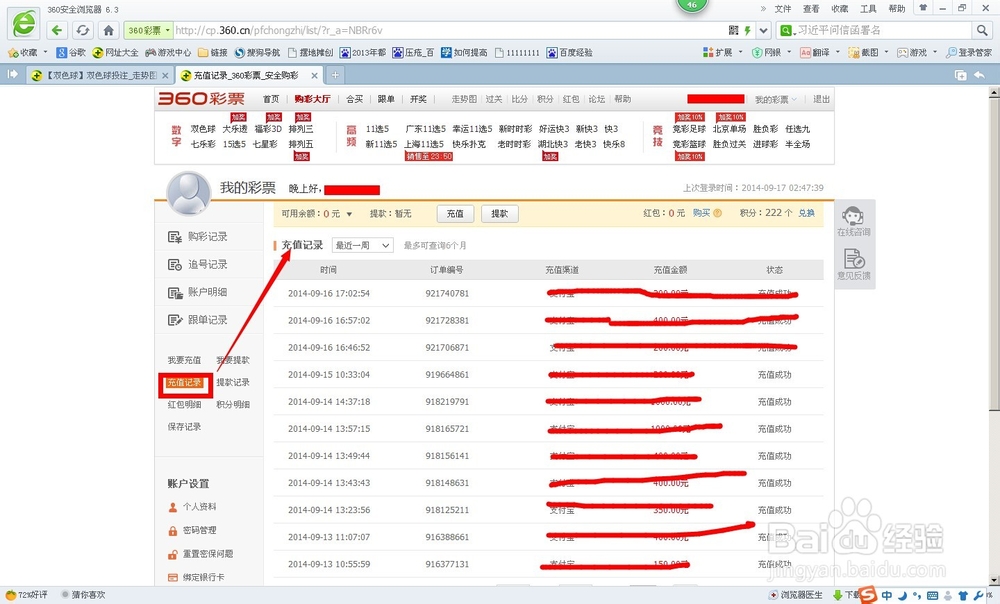Click 意见反馈 feedback icon
This screenshot has height=604, width=1000.
853,264
